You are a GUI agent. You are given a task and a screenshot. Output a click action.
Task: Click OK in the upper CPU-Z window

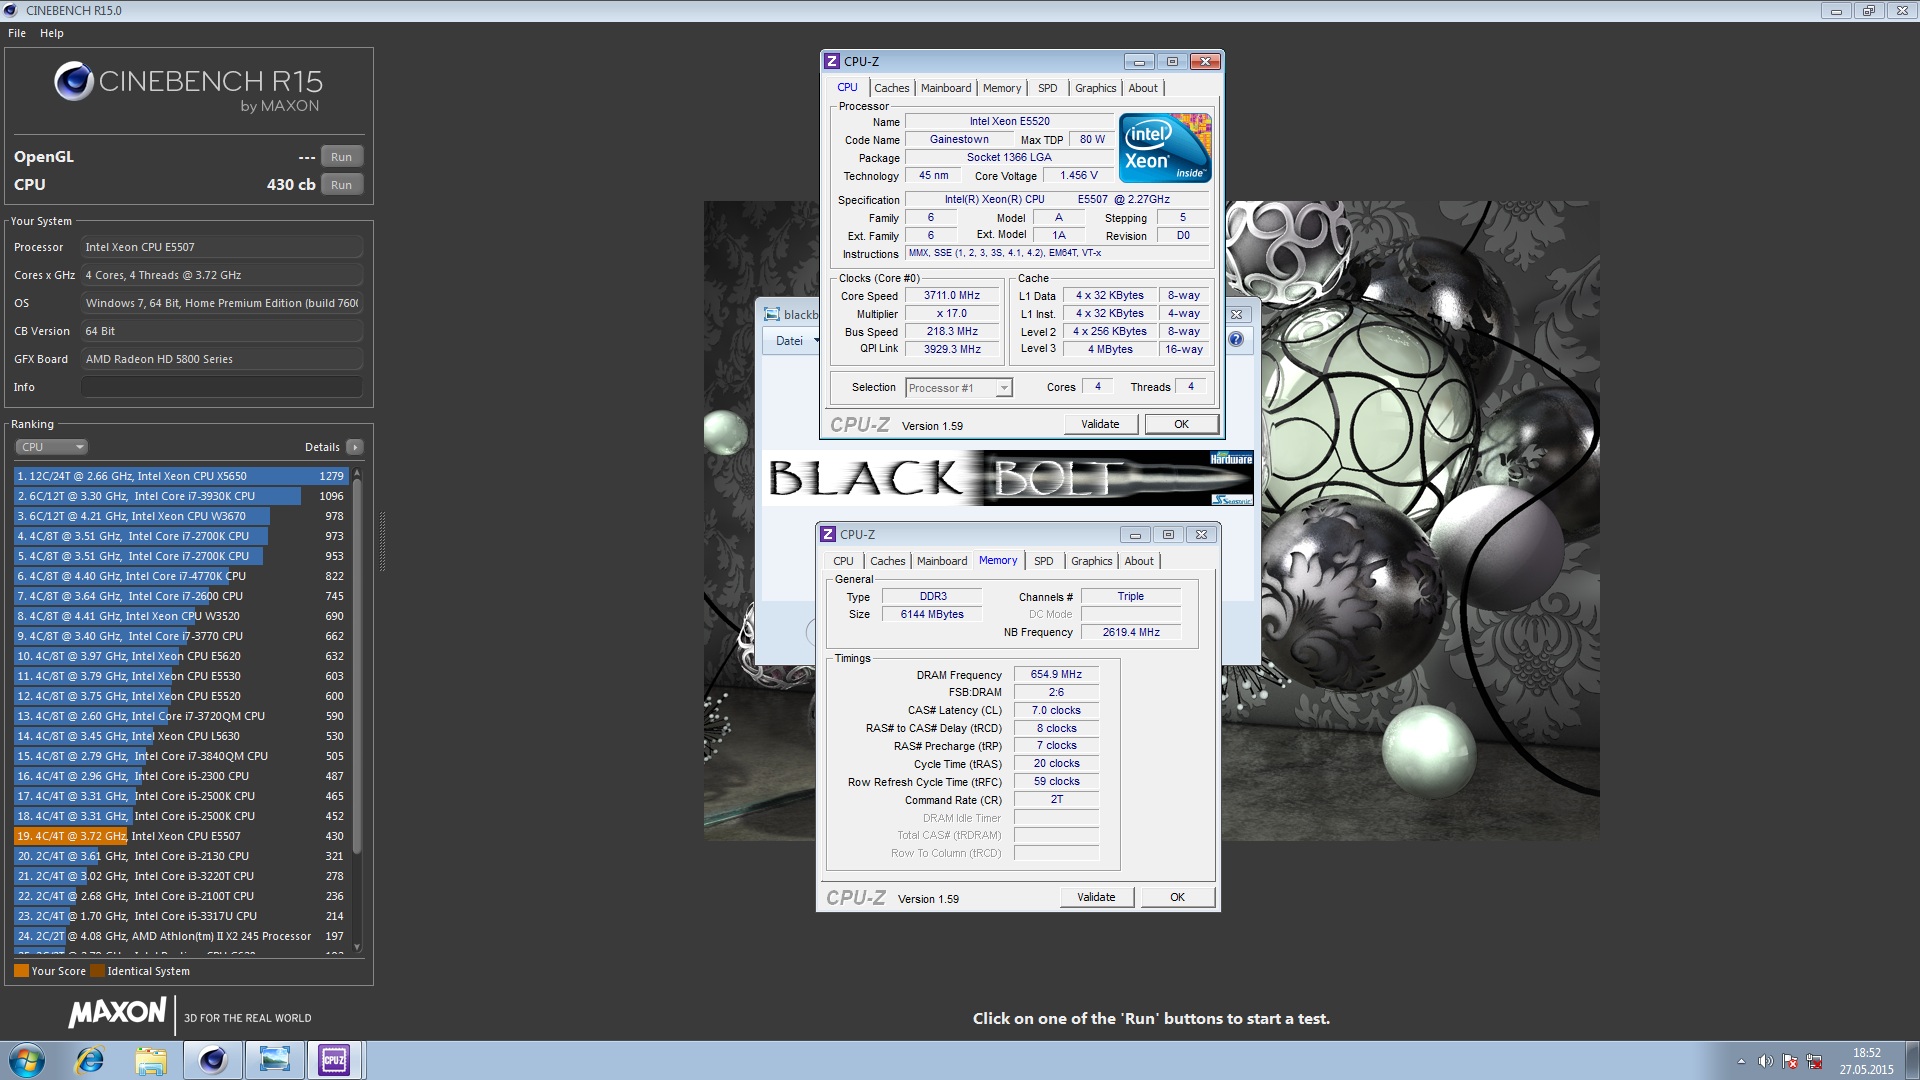pyautogui.click(x=1181, y=424)
